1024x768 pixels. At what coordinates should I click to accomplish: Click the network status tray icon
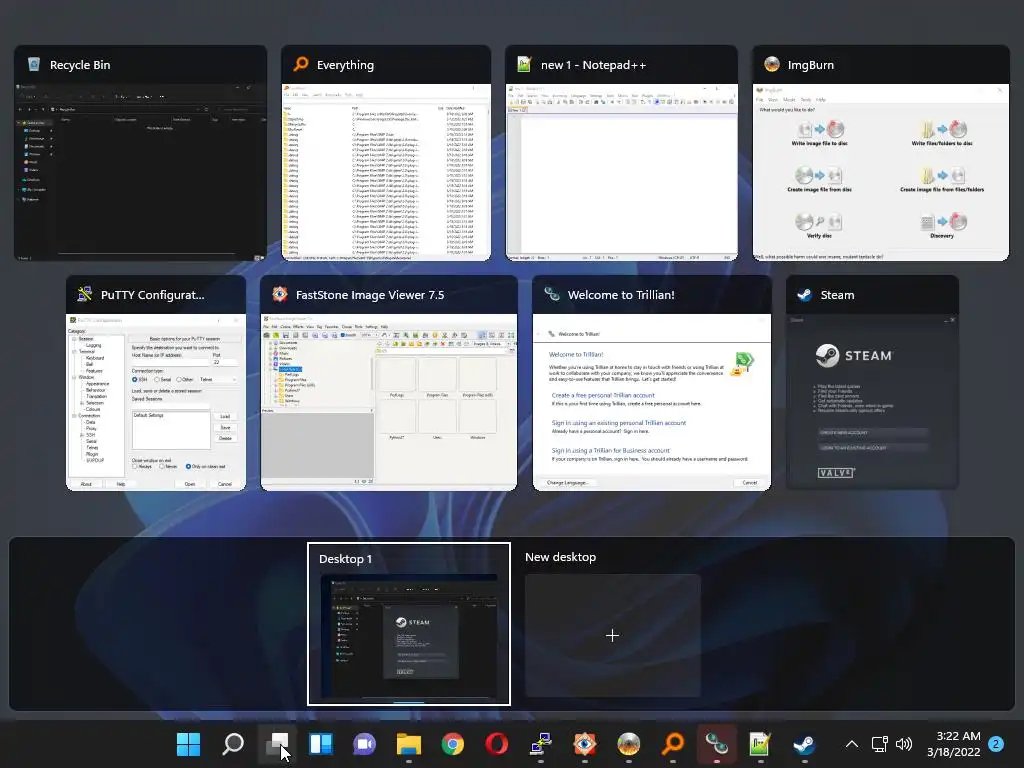[880, 744]
